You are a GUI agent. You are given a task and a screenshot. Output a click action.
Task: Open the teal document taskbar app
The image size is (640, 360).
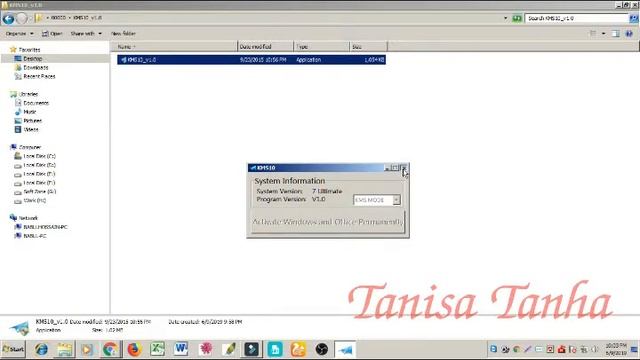click(275, 349)
